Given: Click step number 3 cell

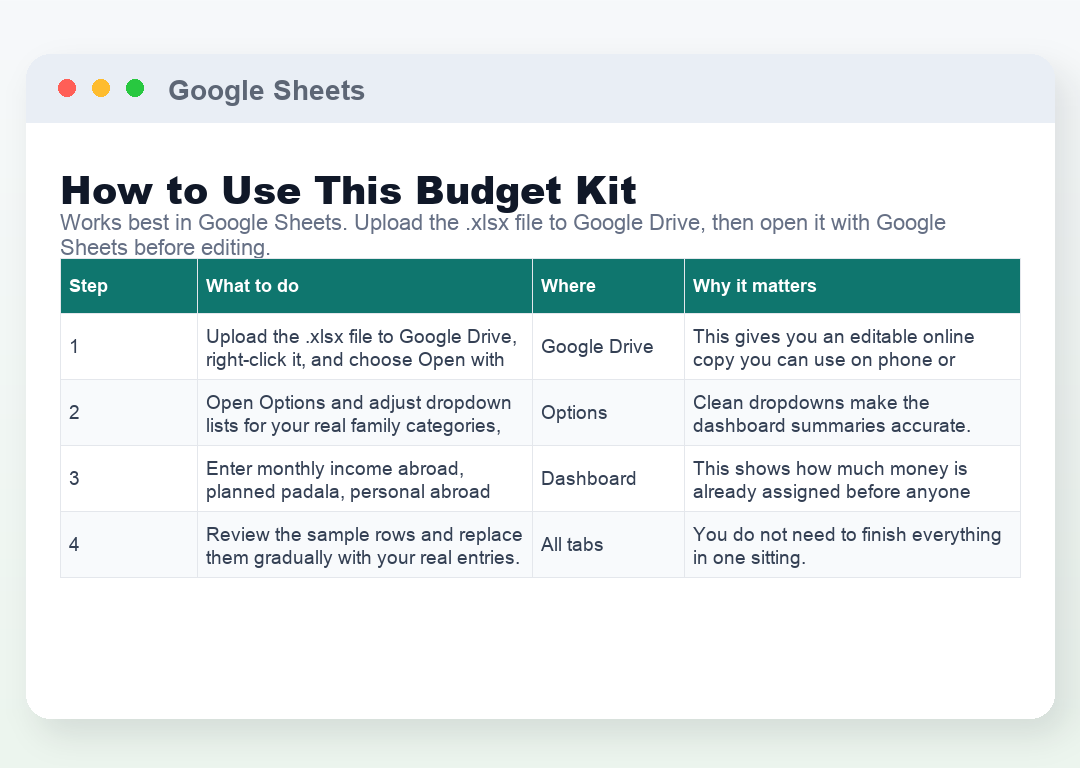Looking at the screenshot, I should [129, 479].
